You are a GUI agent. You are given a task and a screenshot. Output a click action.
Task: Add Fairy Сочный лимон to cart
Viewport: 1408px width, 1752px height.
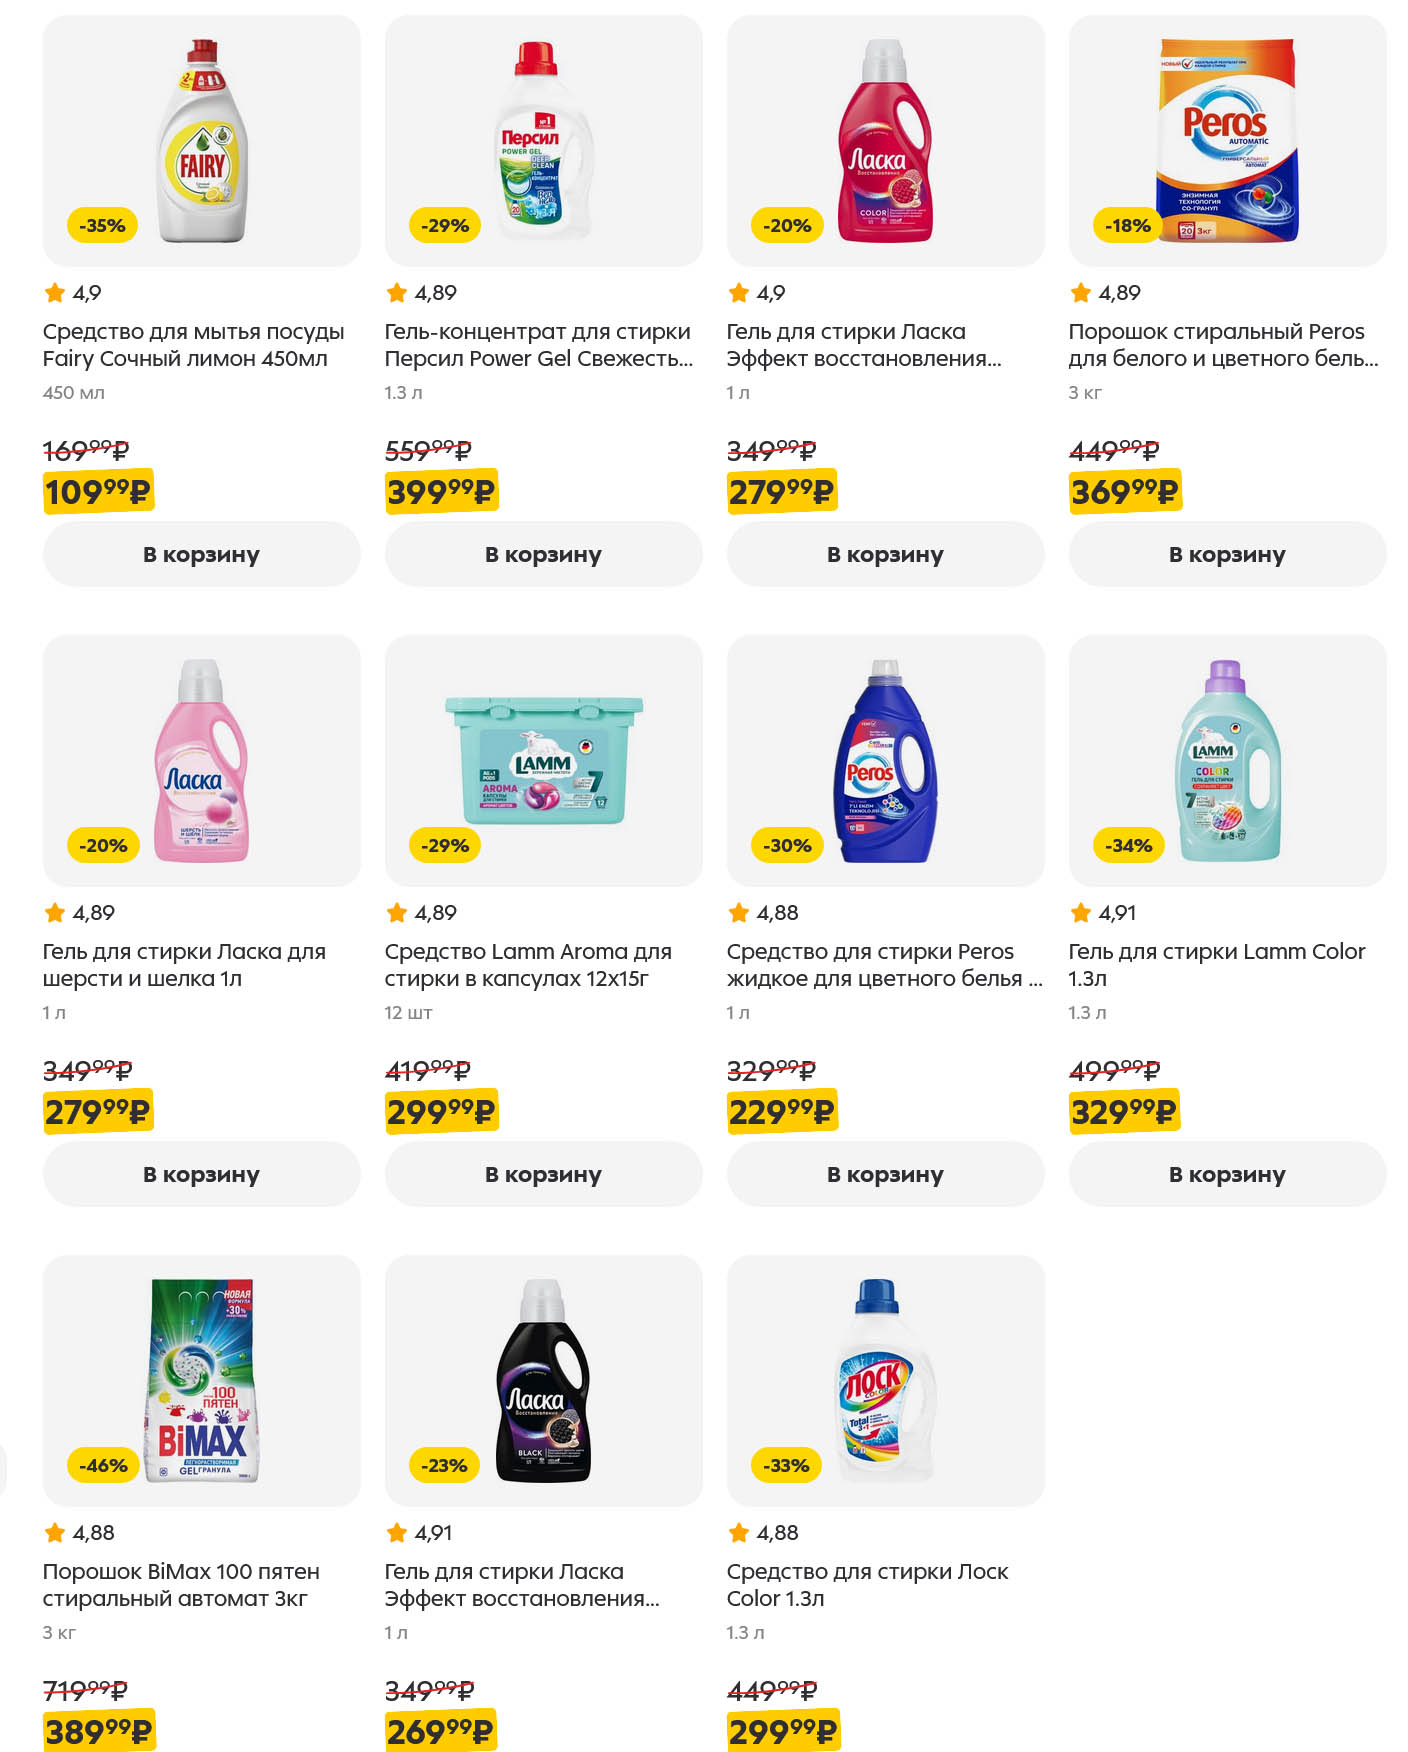[201, 554]
